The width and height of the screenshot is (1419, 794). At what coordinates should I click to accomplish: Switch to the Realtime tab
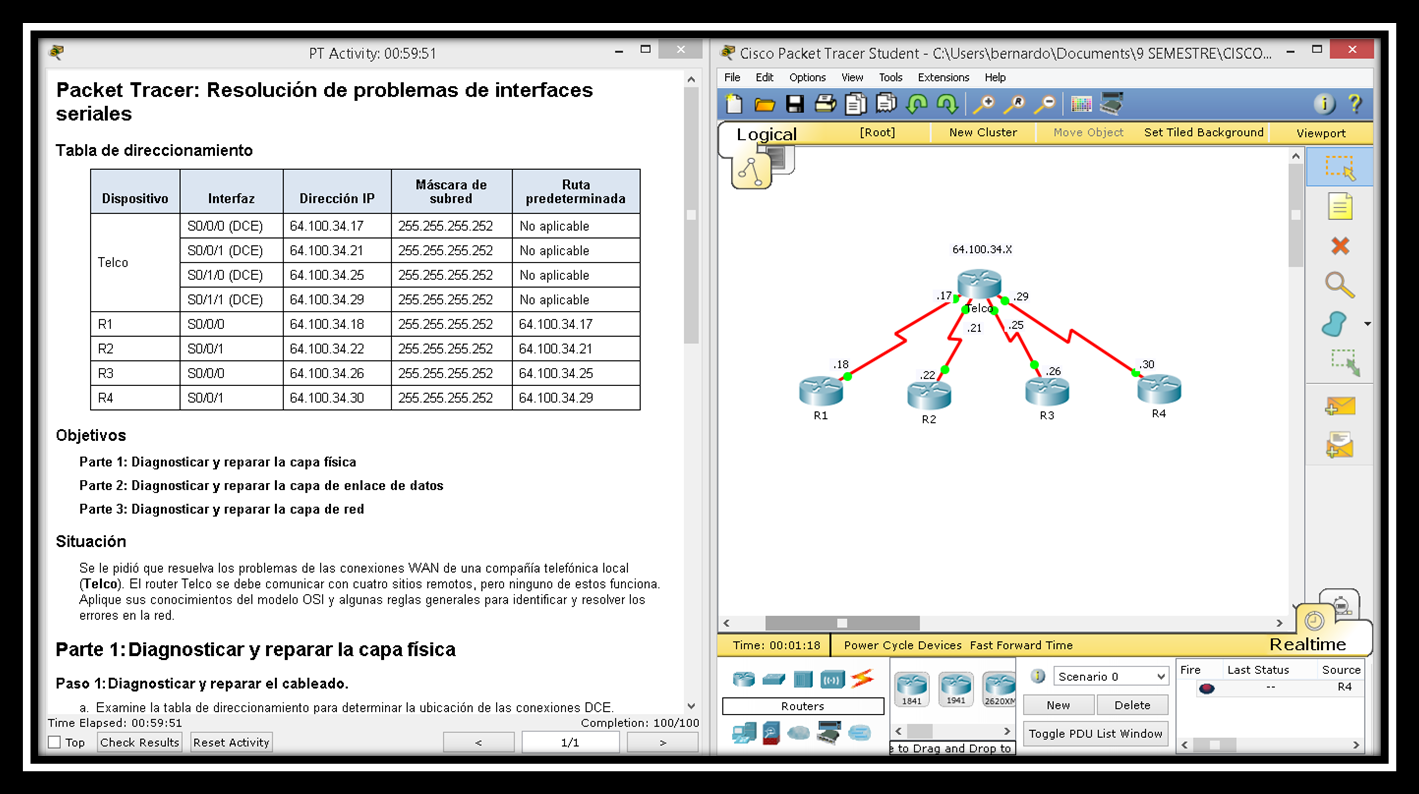(1311, 644)
